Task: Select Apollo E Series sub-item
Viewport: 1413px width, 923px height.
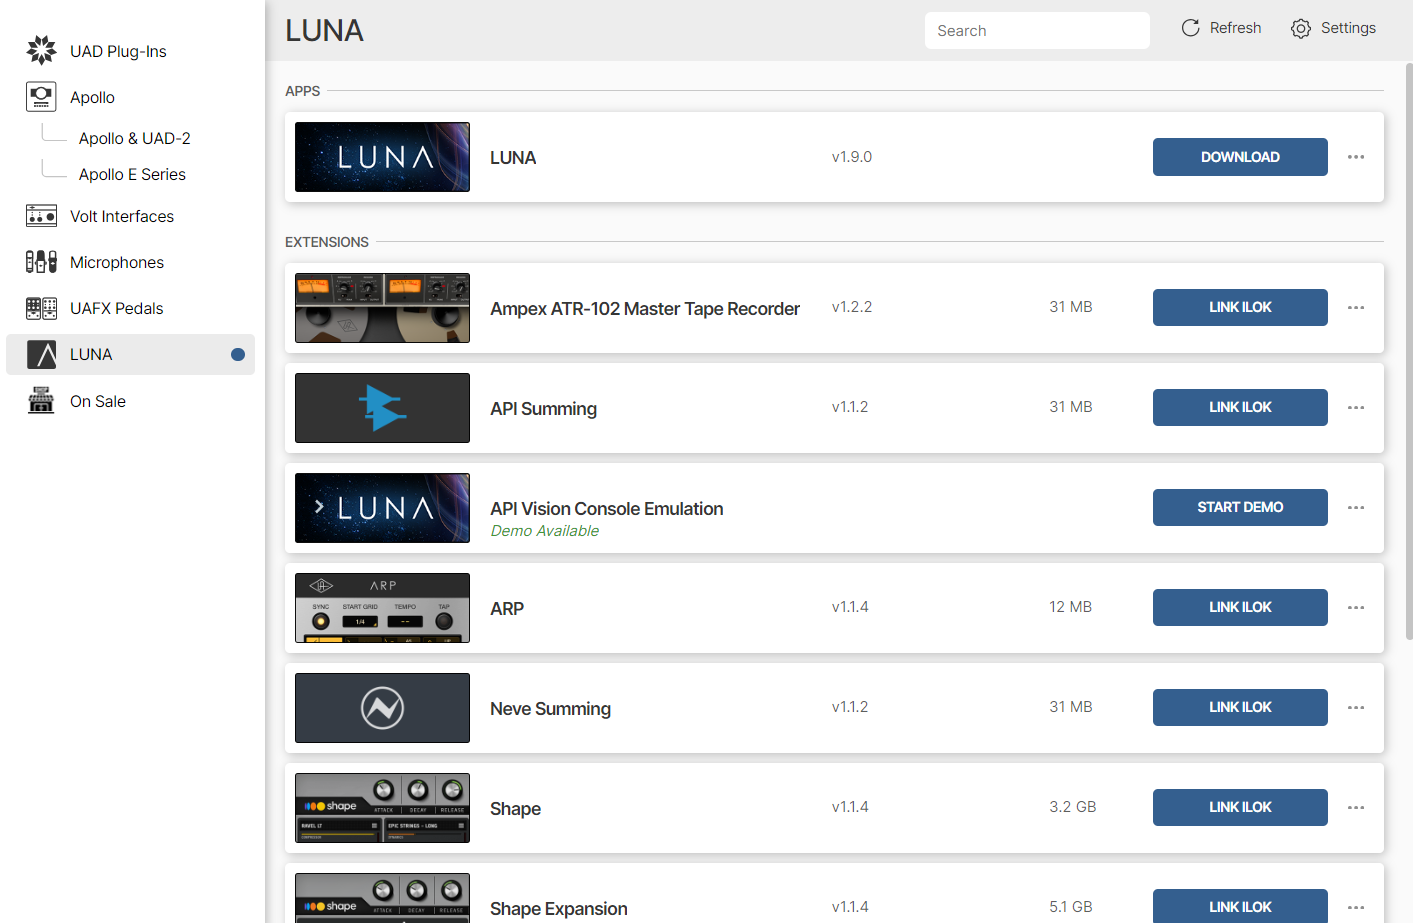Action: coord(132,174)
